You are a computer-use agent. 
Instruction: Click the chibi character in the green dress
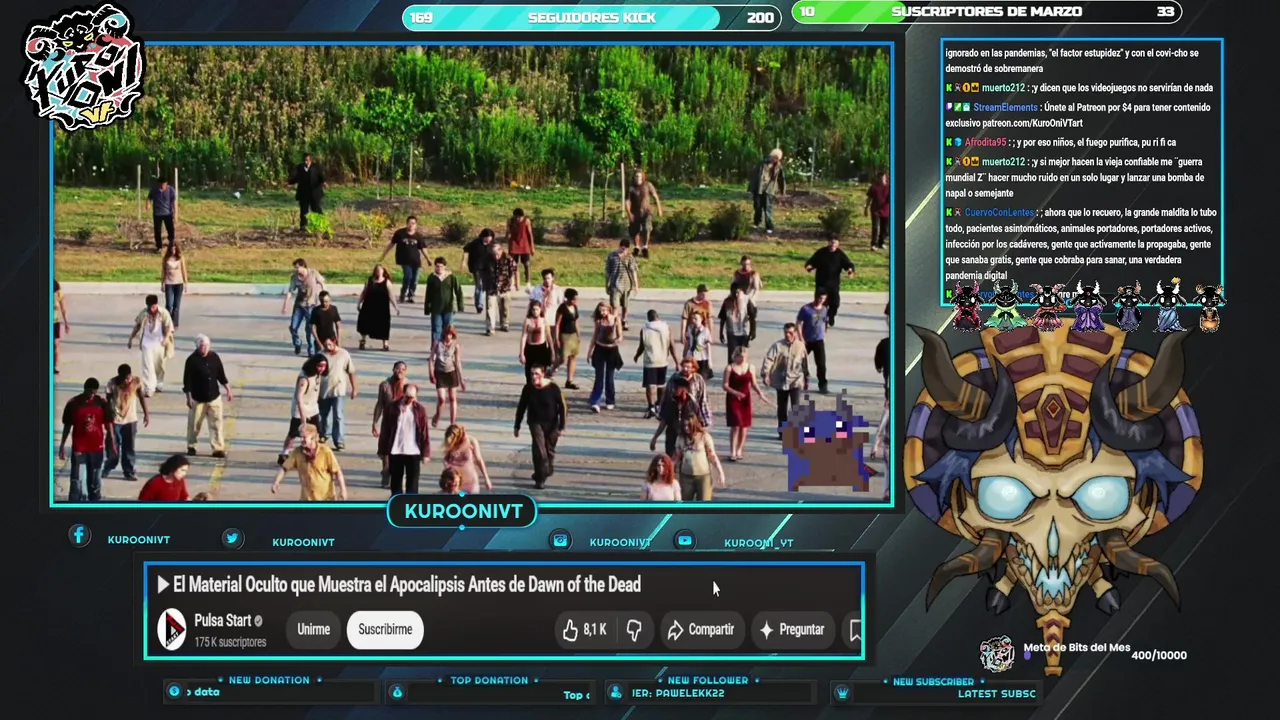1006,307
